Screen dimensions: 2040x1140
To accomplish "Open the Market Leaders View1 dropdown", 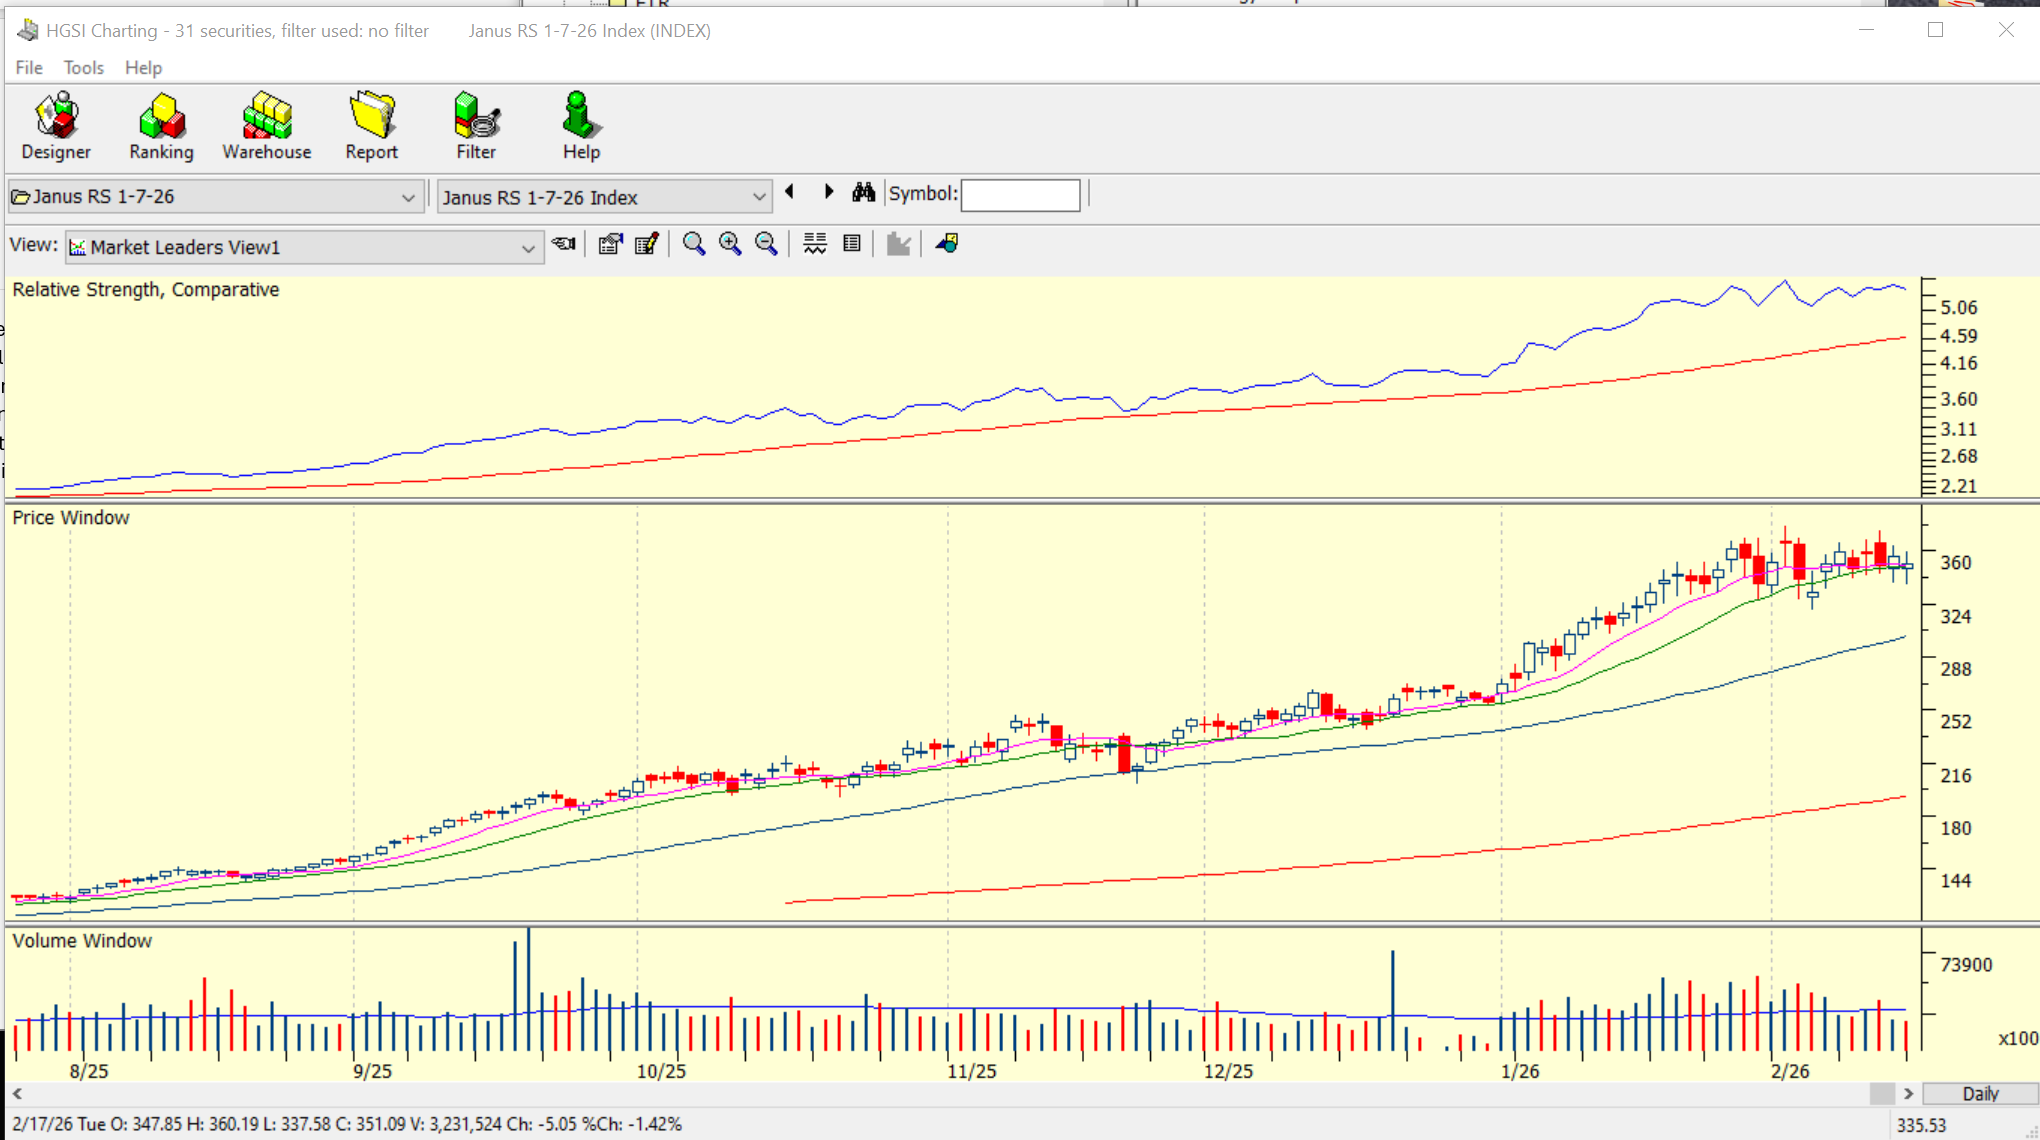I will pyautogui.click(x=527, y=248).
